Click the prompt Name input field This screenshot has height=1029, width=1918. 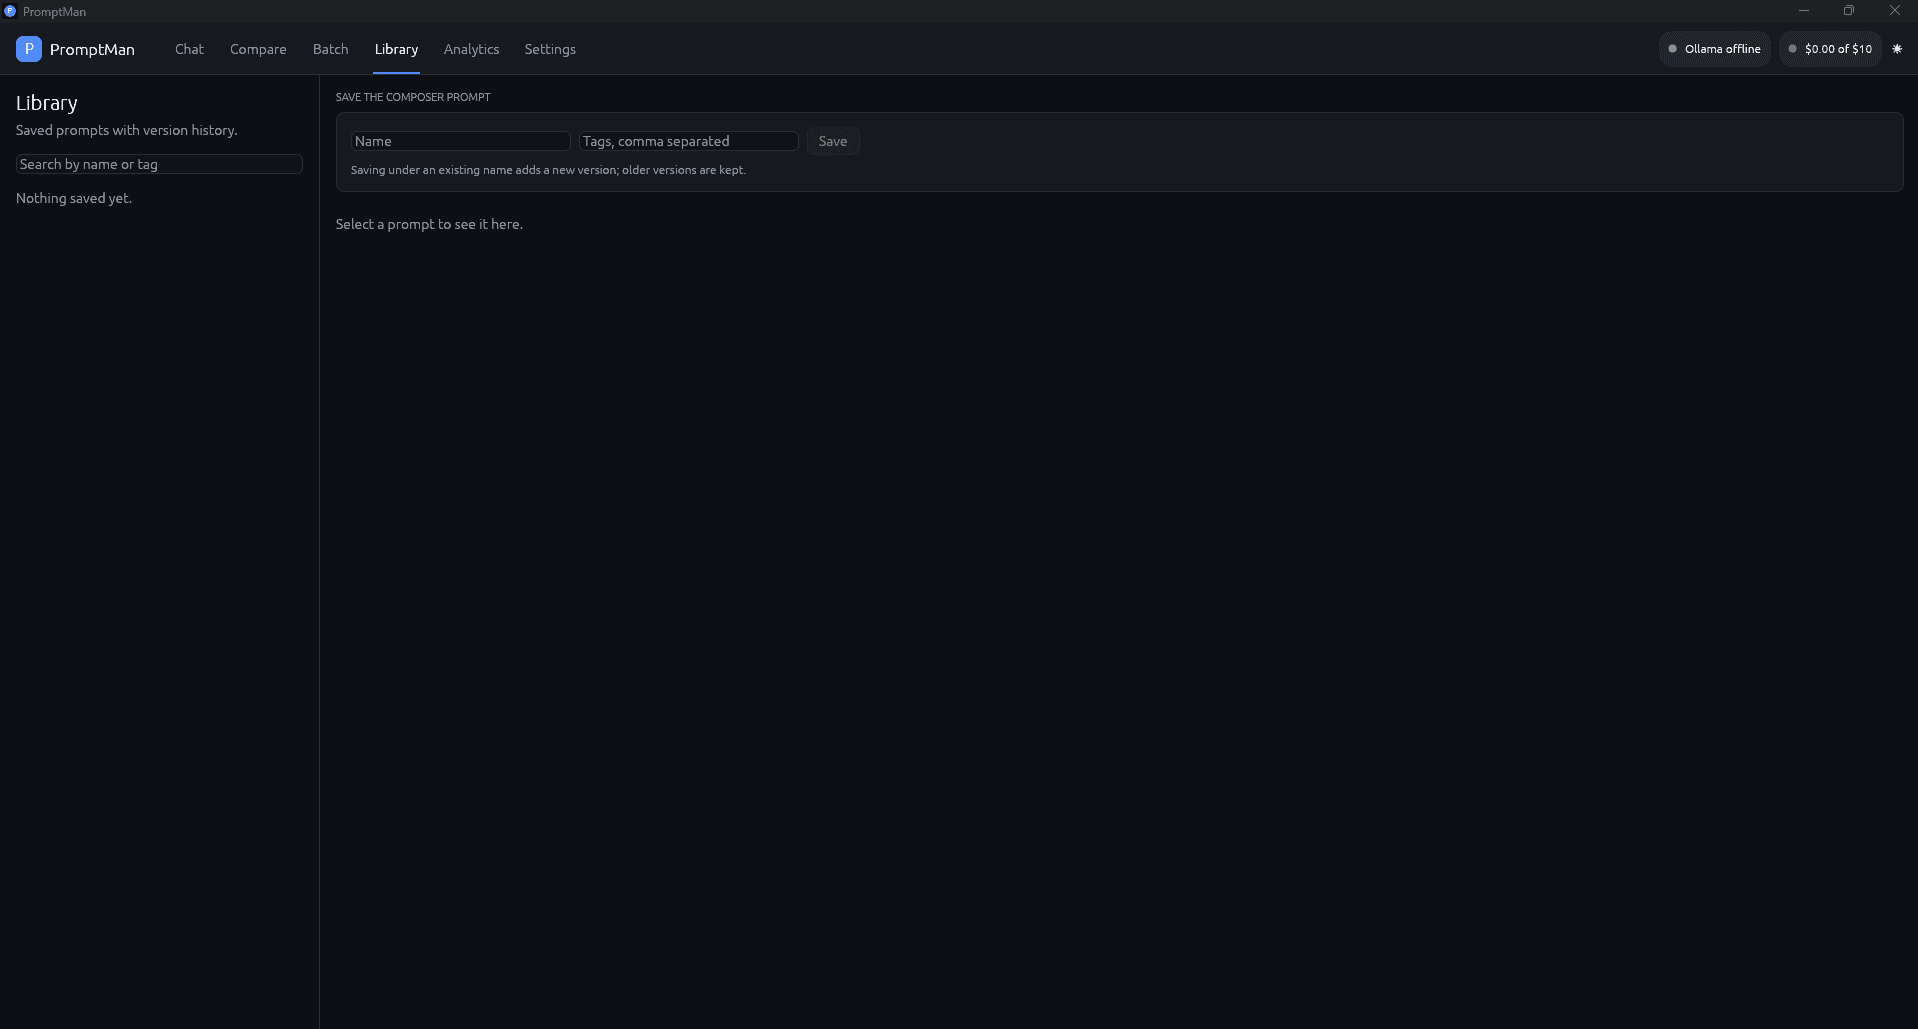(461, 141)
